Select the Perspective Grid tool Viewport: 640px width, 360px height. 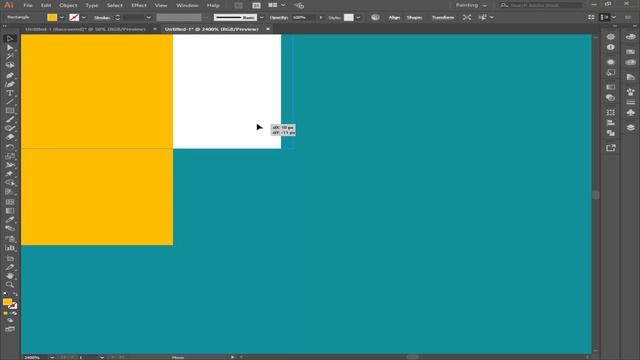coord(10,192)
